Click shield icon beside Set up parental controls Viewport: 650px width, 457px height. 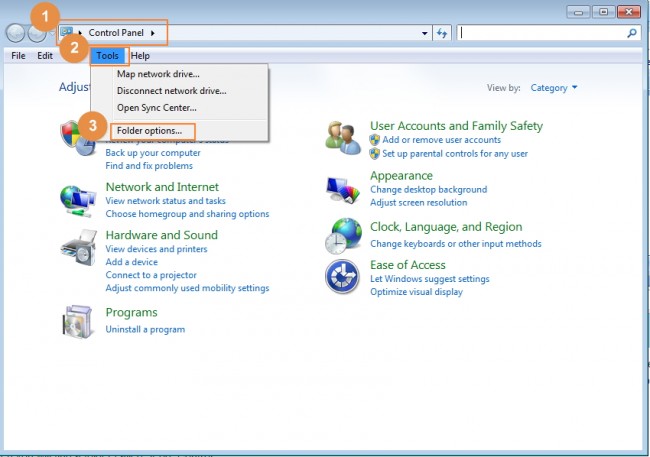375,154
